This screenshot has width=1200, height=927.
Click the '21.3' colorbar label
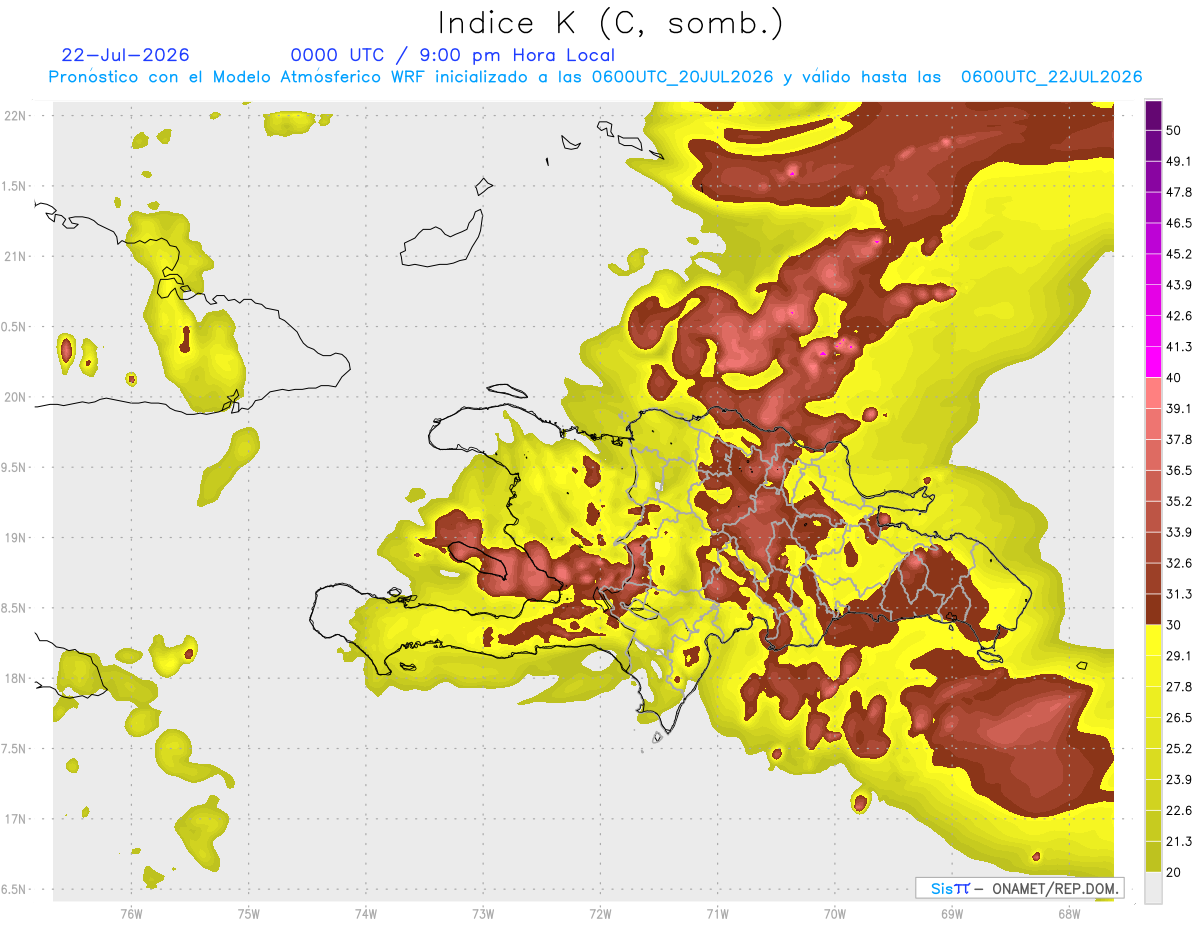click(x=1179, y=842)
